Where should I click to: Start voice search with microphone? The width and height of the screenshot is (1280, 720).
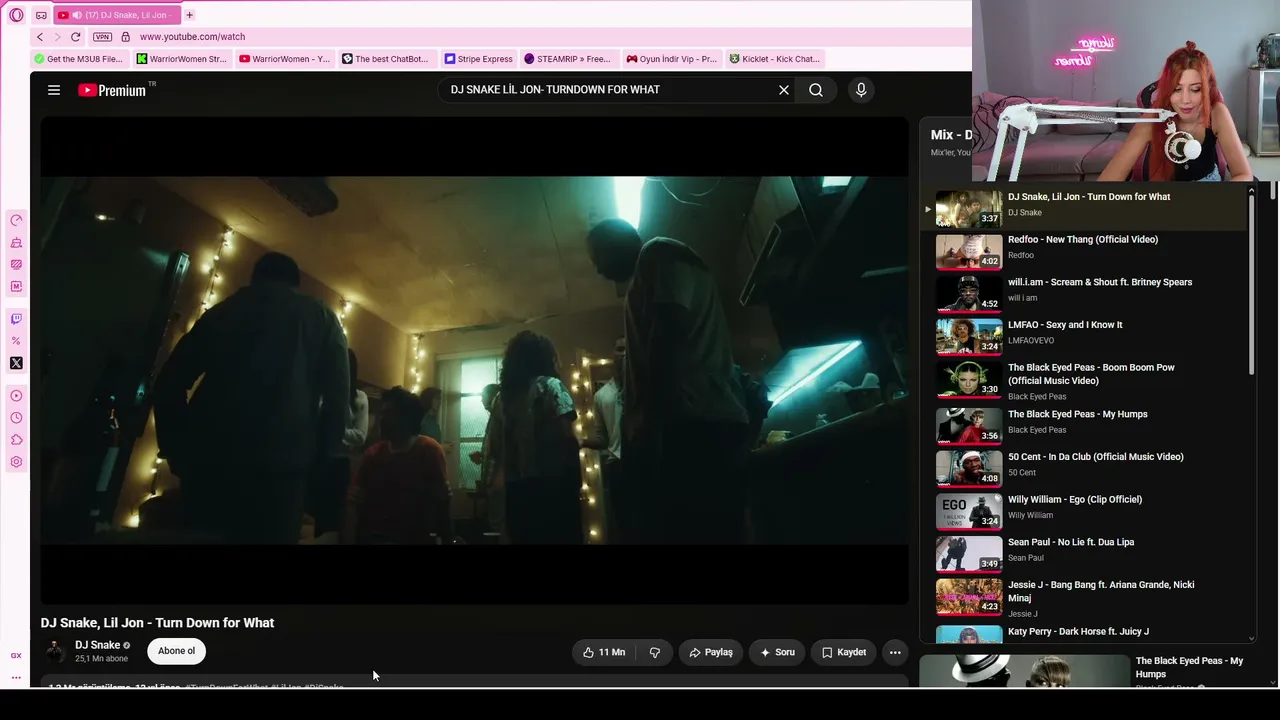pos(861,90)
